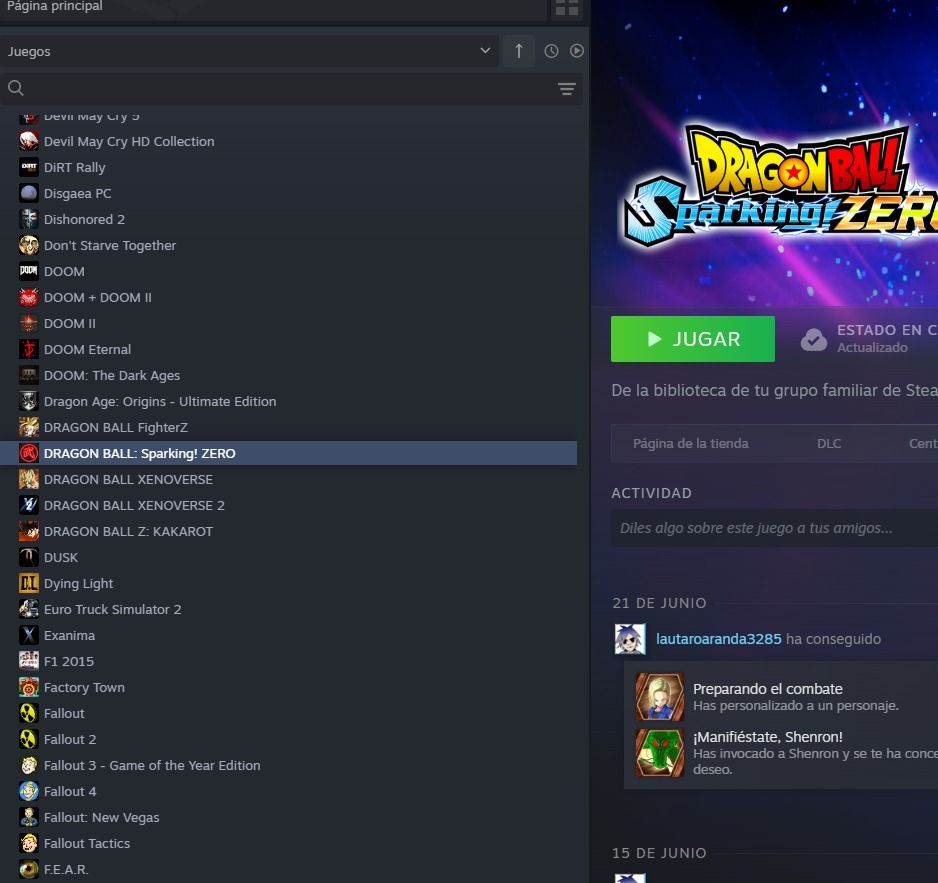Select DOOM game icon

click(29, 272)
